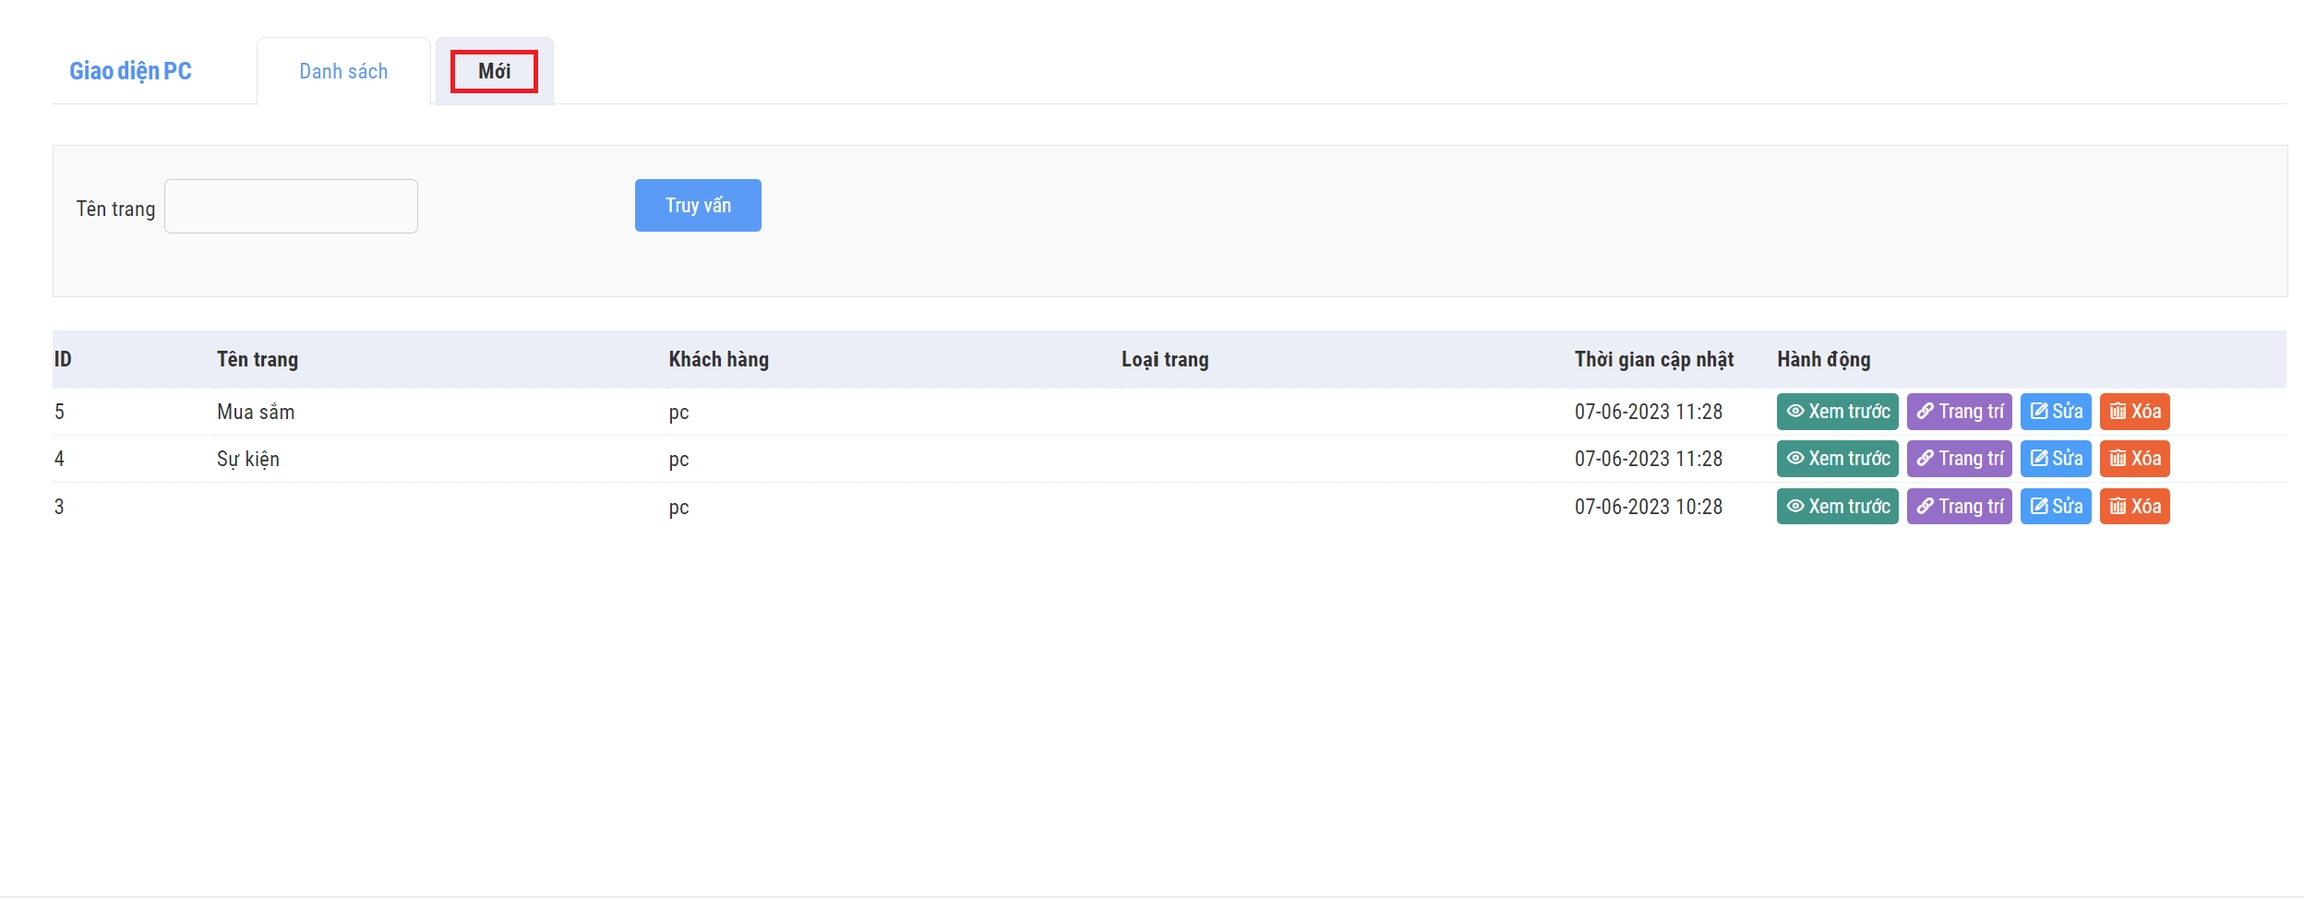Click Trang trí for the Mua sắm row
The image size is (2304, 899).
click(x=1959, y=411)
